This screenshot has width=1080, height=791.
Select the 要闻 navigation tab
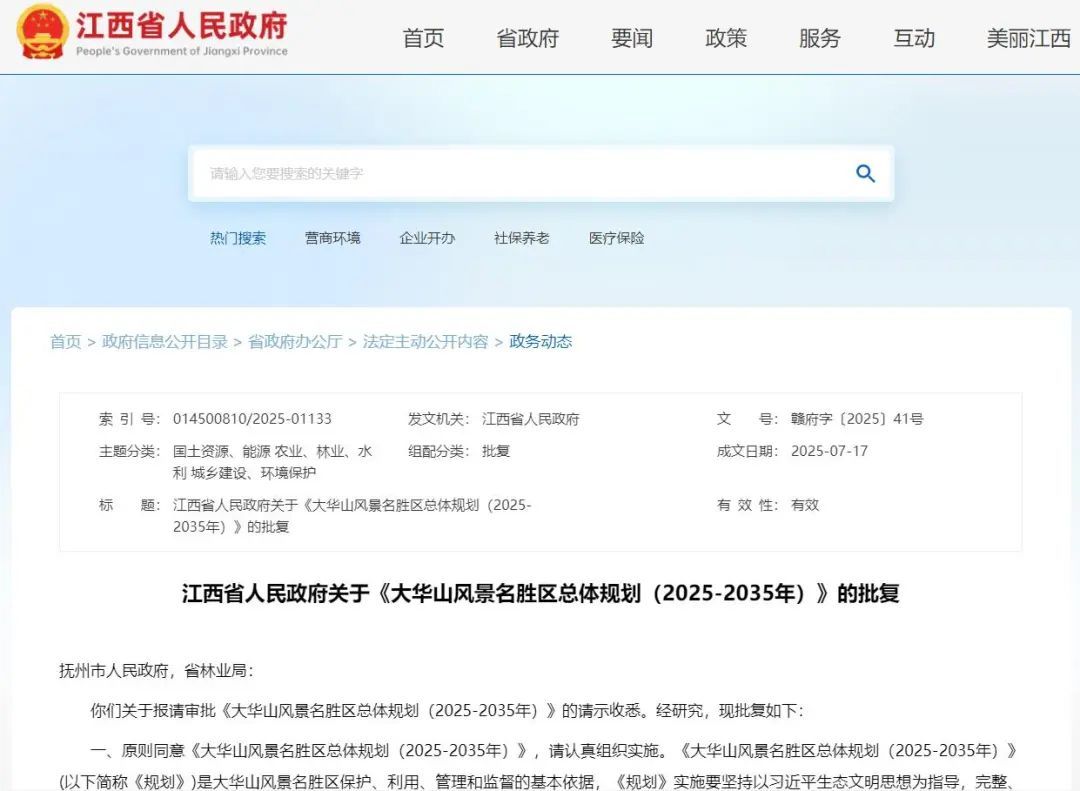tap(630, 37)
